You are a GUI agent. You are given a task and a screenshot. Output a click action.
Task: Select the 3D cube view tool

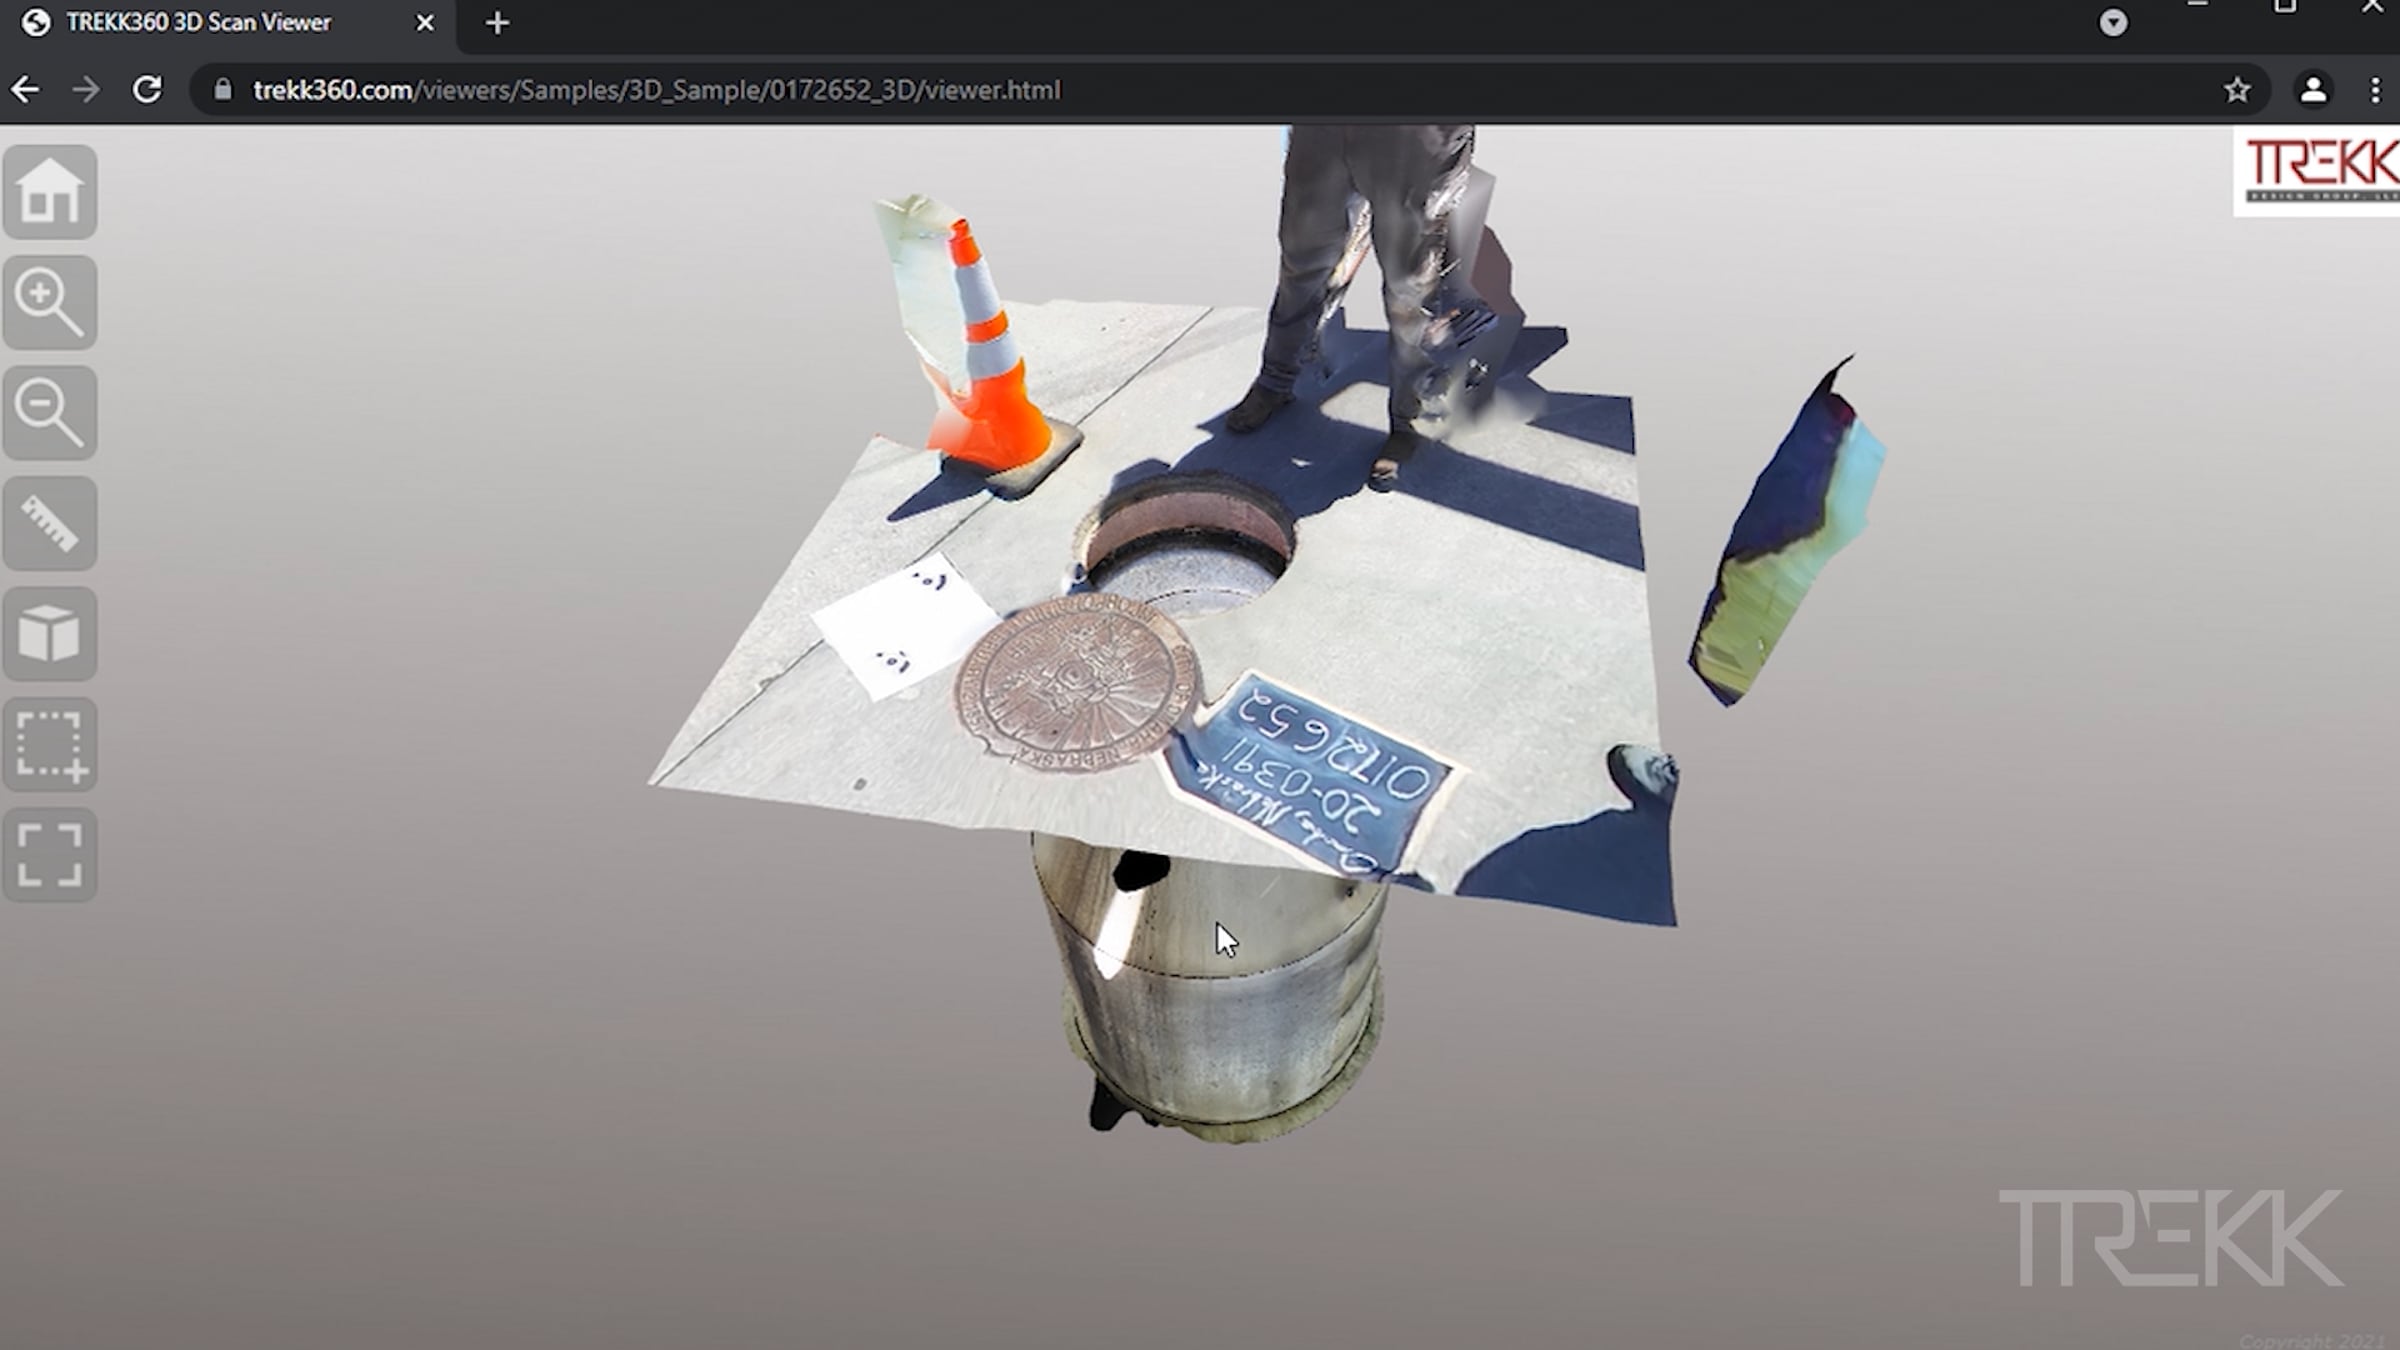click(x=50, y=634)
